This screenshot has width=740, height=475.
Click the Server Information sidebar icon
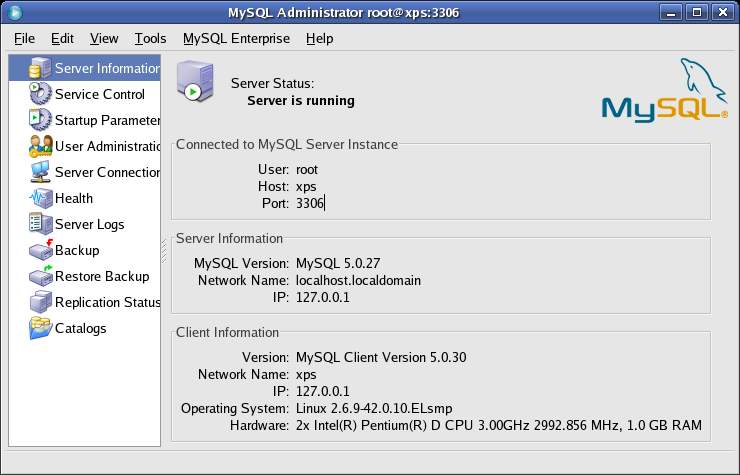(40, 68)
